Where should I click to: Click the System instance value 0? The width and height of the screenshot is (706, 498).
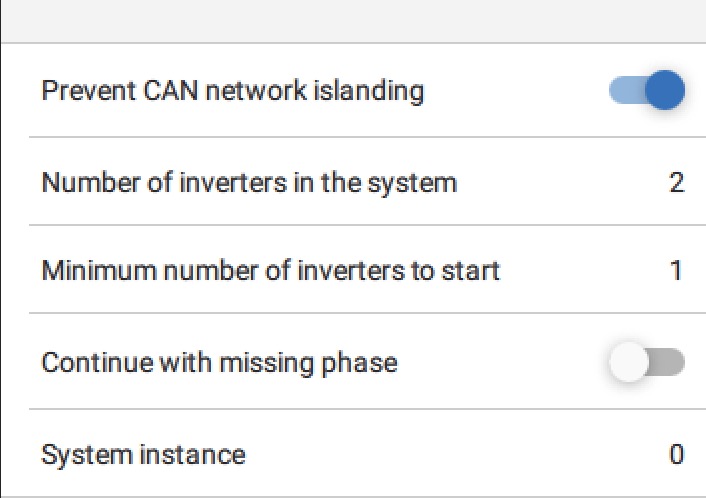pos(677,454)
